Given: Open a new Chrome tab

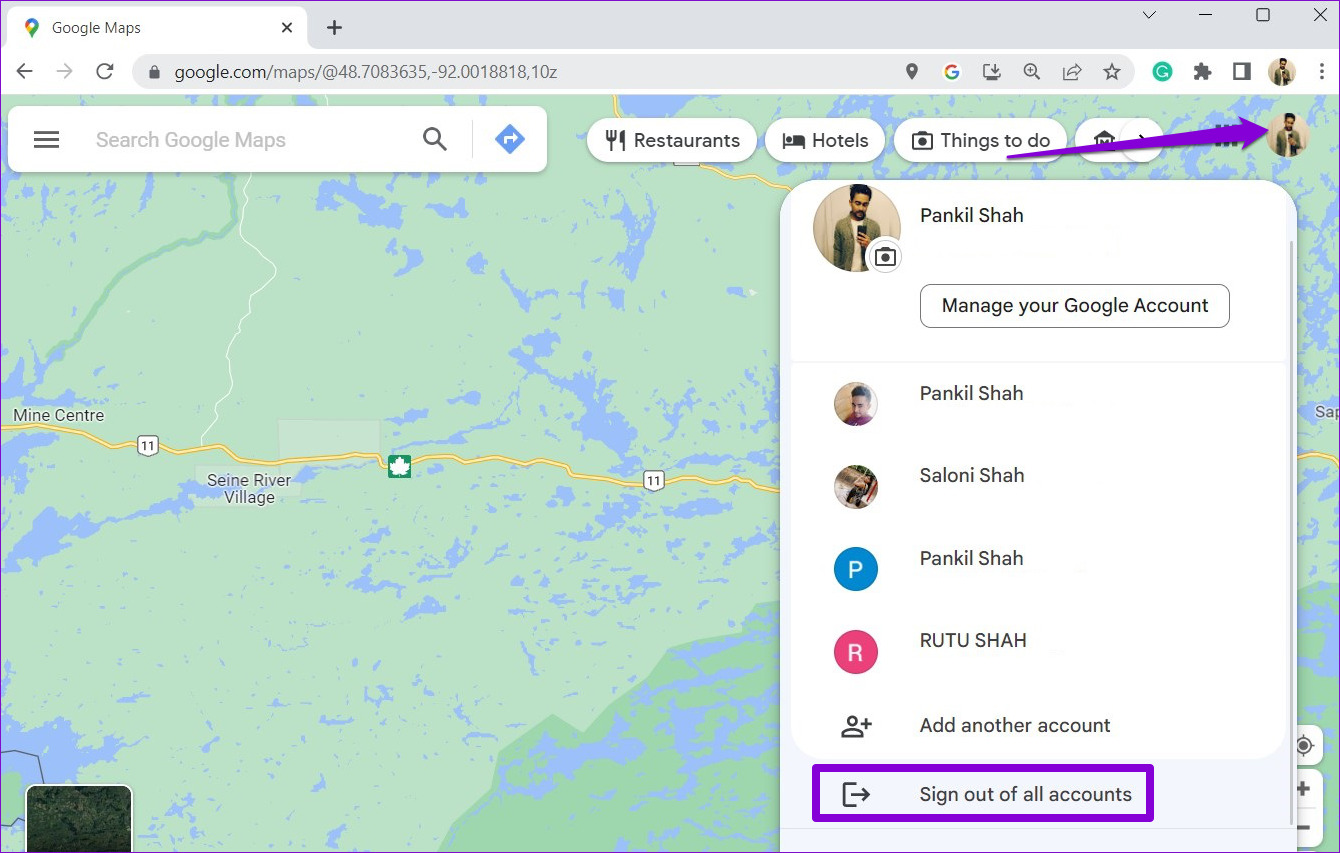Looking at the screenshot, I should [334, 28].
